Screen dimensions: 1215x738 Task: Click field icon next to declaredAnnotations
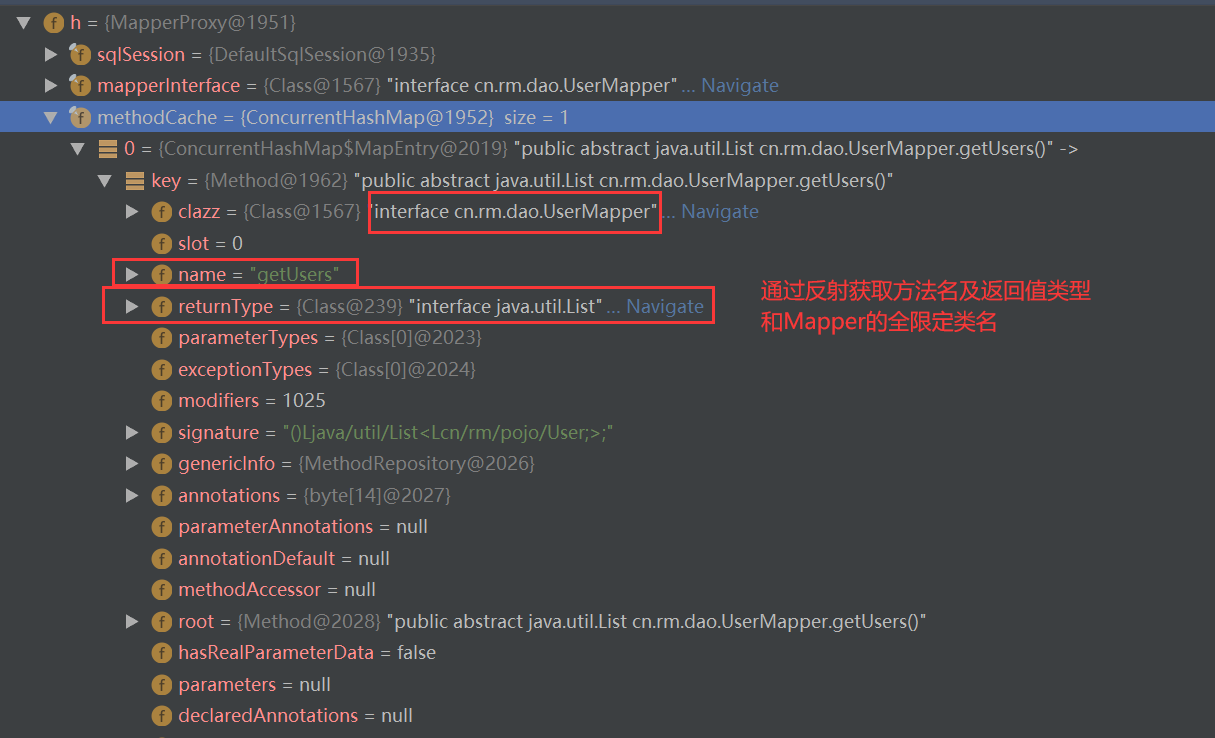coord(161,715)
